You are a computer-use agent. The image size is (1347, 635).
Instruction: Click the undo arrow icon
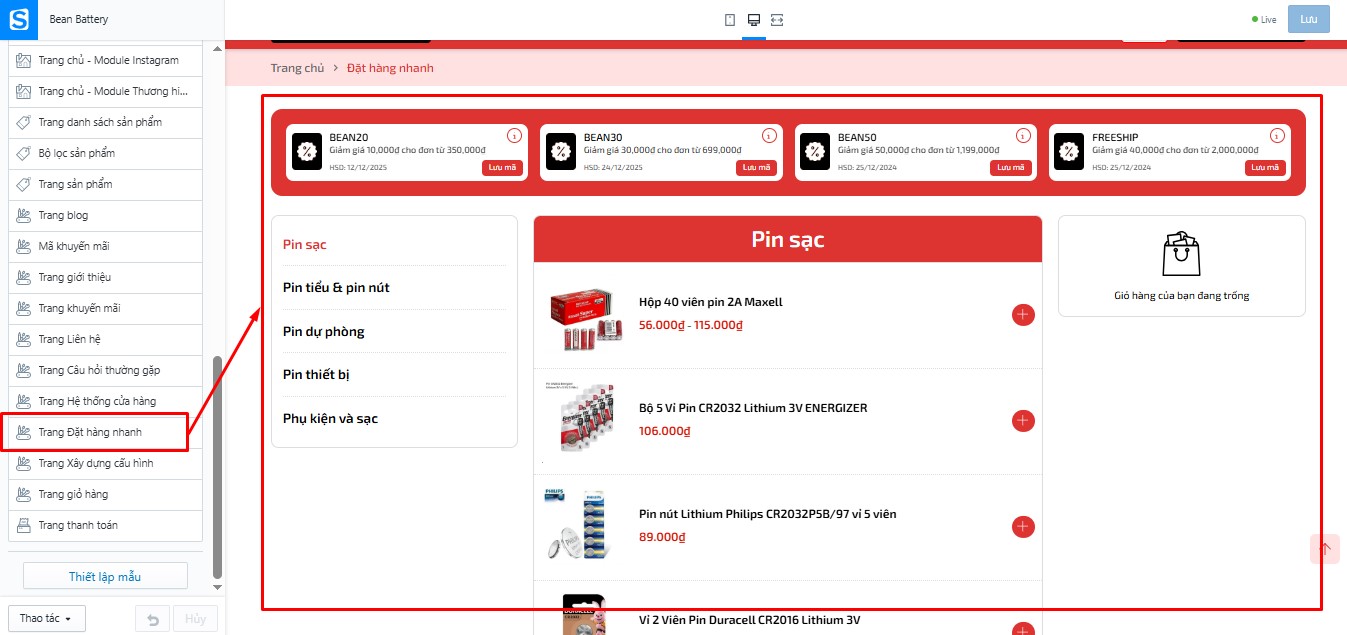(152, 619)
